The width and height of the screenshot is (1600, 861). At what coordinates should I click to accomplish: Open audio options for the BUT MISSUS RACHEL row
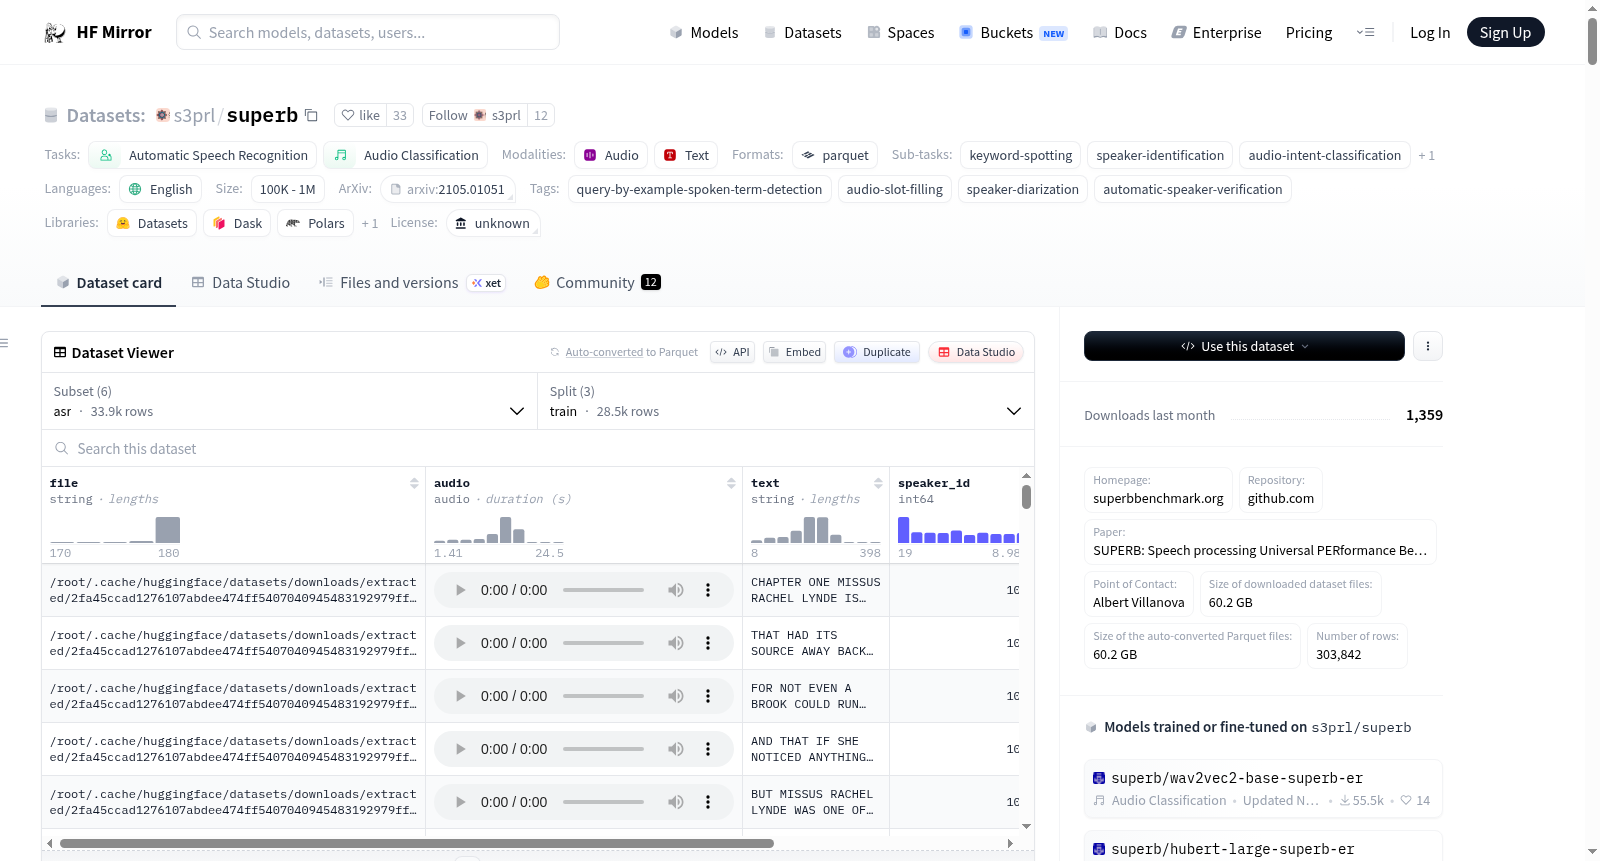click(x=708, y=802)
